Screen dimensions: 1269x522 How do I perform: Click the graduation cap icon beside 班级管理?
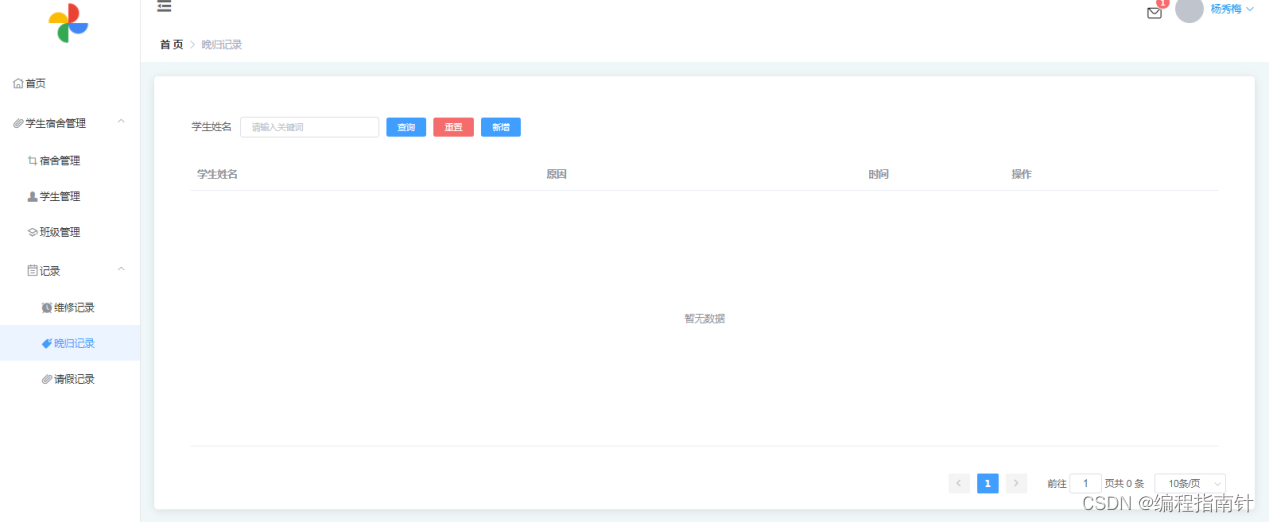[x=33, y=232]
